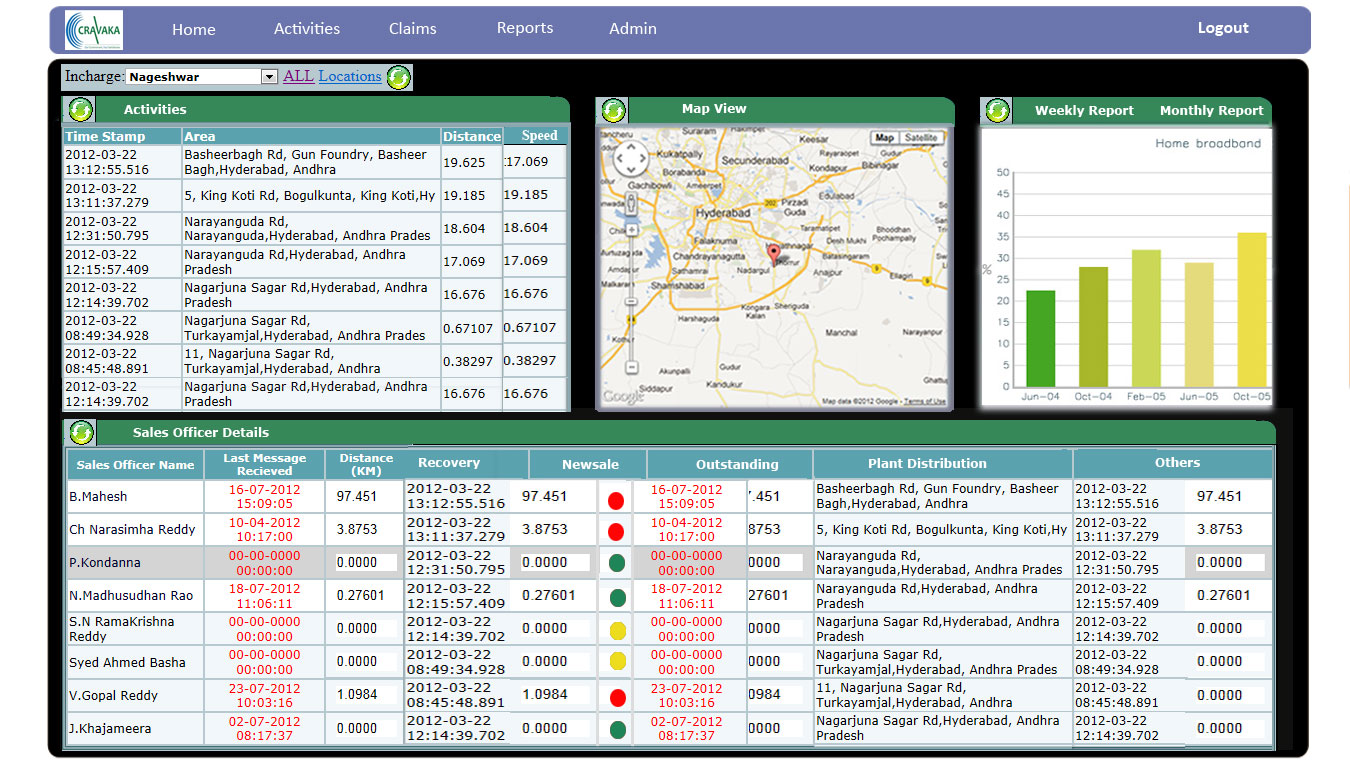Refresh the Map View panel

613,110
